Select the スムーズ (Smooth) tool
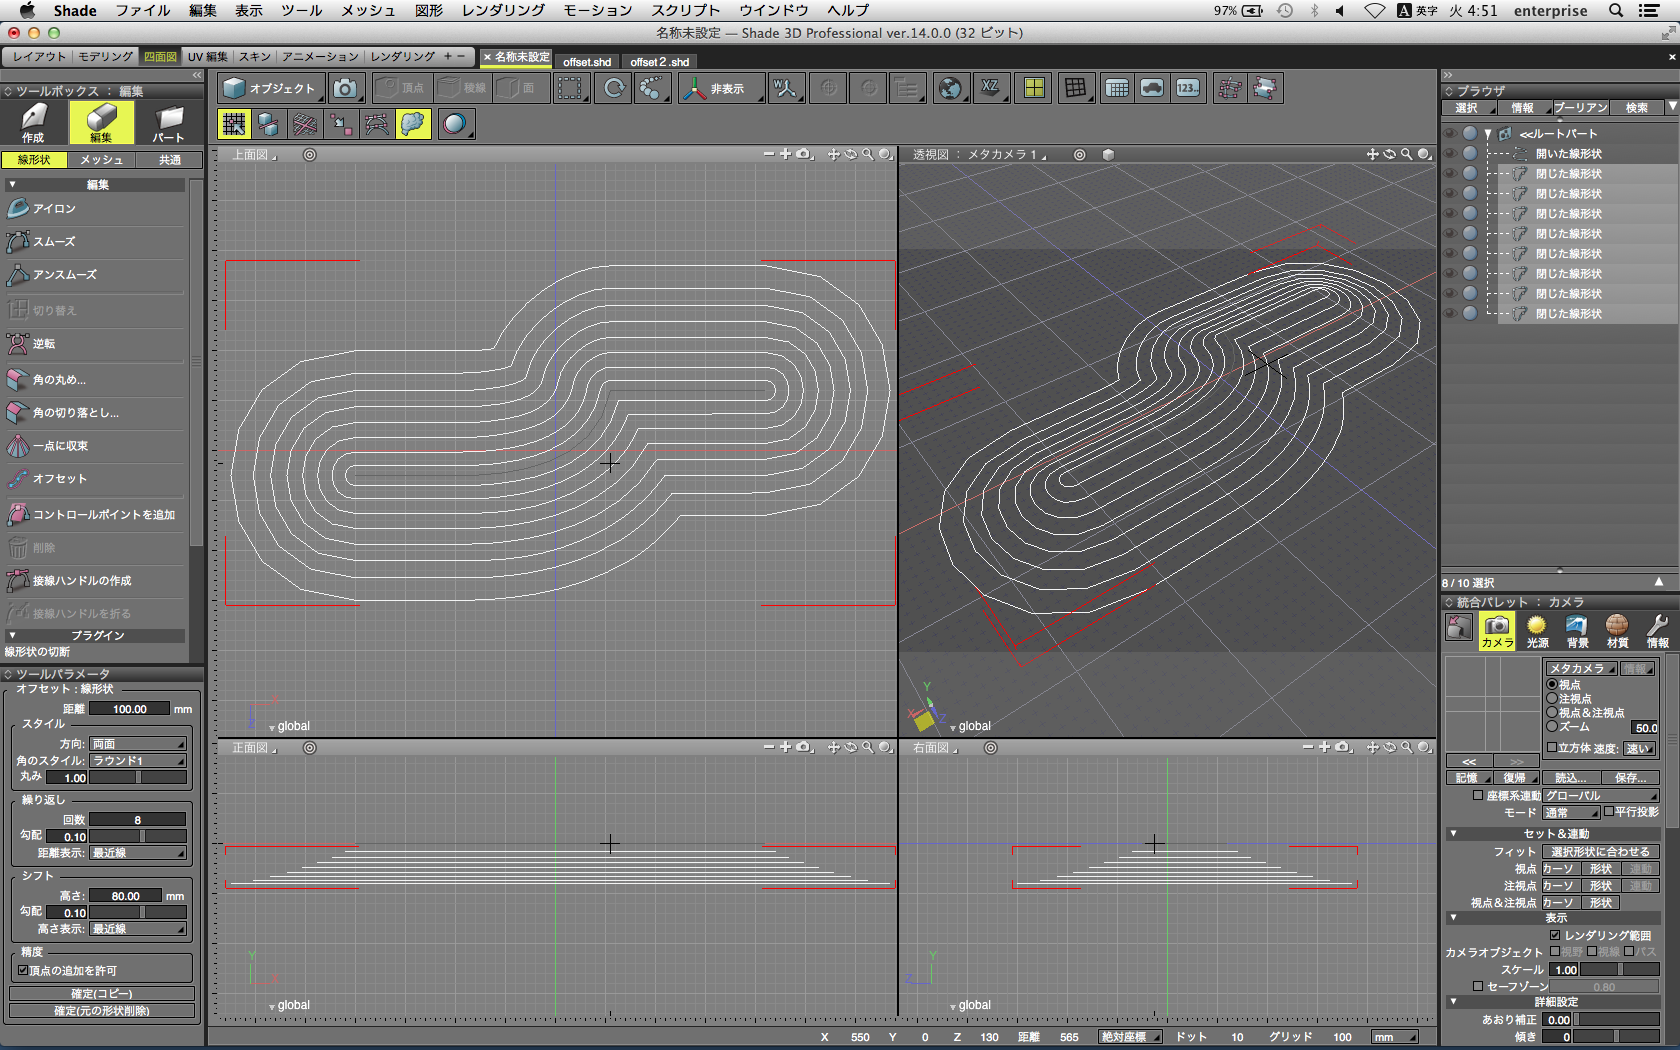The width and height of the screenshot is (1680, 1050). coord(54,242)
